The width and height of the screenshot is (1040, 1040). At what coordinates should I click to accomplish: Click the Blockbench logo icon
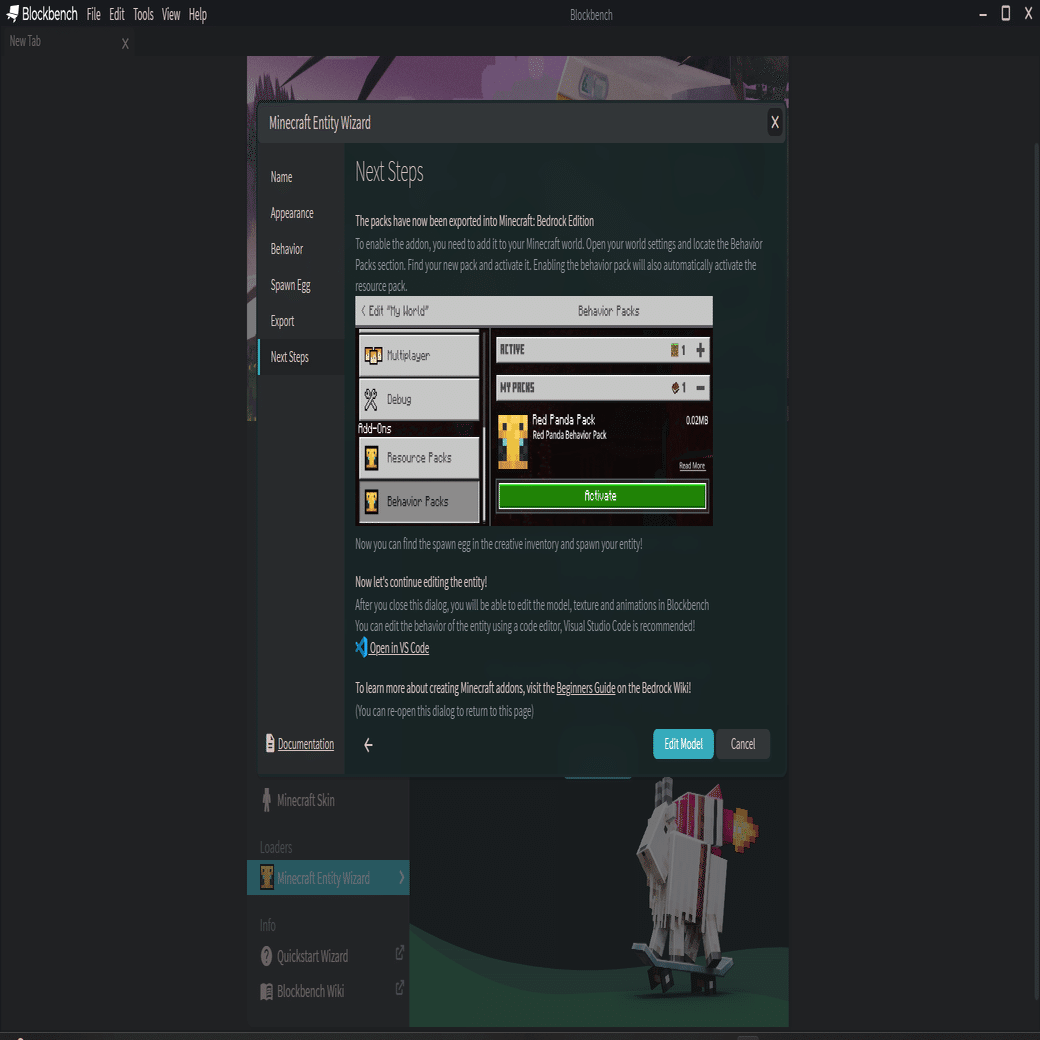pyautogui.click(x=13, y=13)
